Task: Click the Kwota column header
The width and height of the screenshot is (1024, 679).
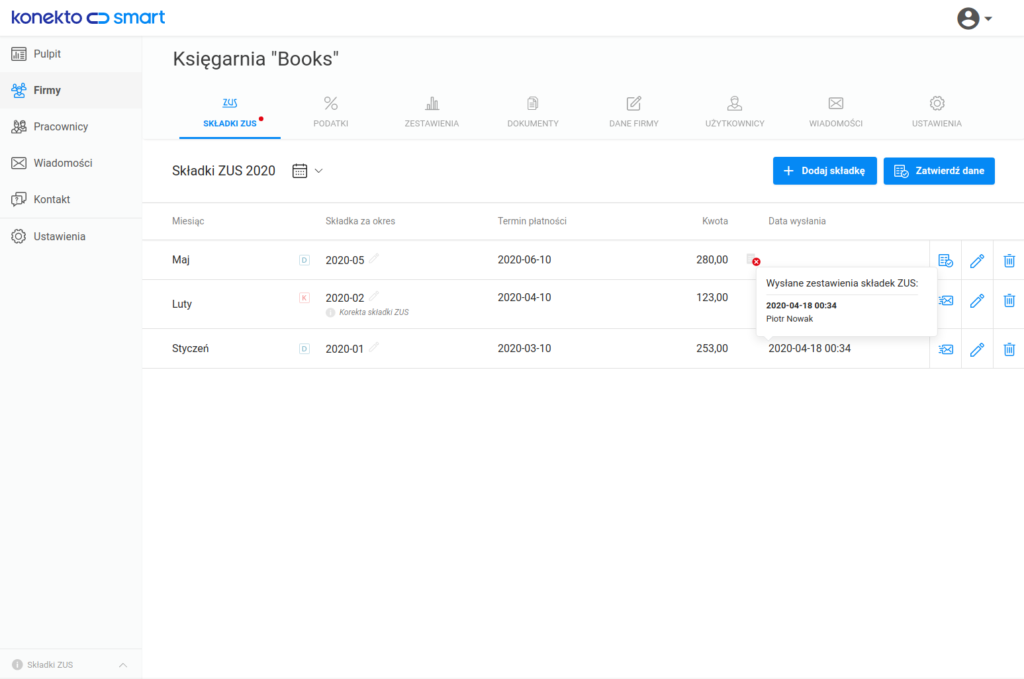Action: (715, 221)
